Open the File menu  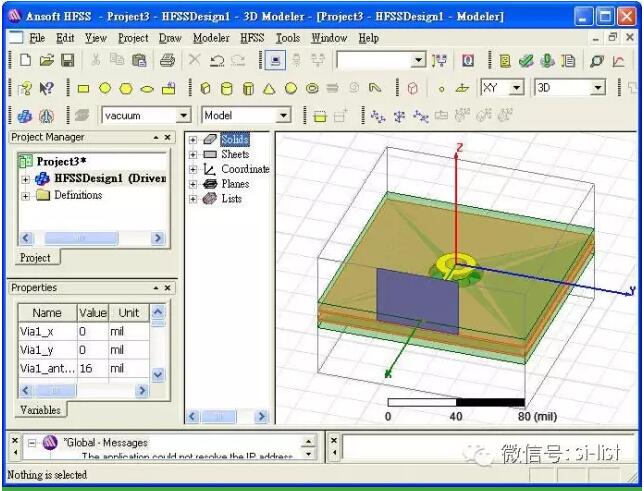pos(37,38)
